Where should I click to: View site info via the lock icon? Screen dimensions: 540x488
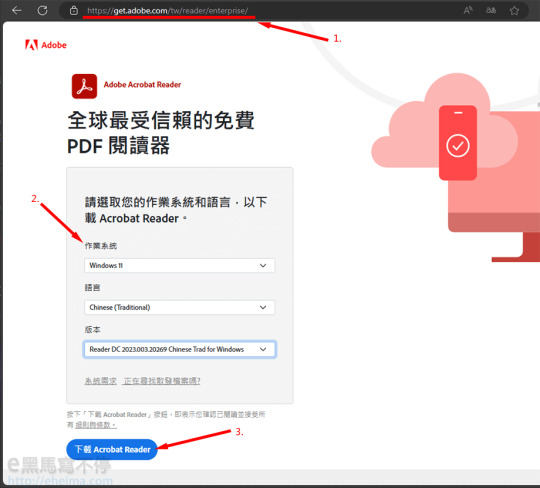pyautogui.click(x=73, y=11)
